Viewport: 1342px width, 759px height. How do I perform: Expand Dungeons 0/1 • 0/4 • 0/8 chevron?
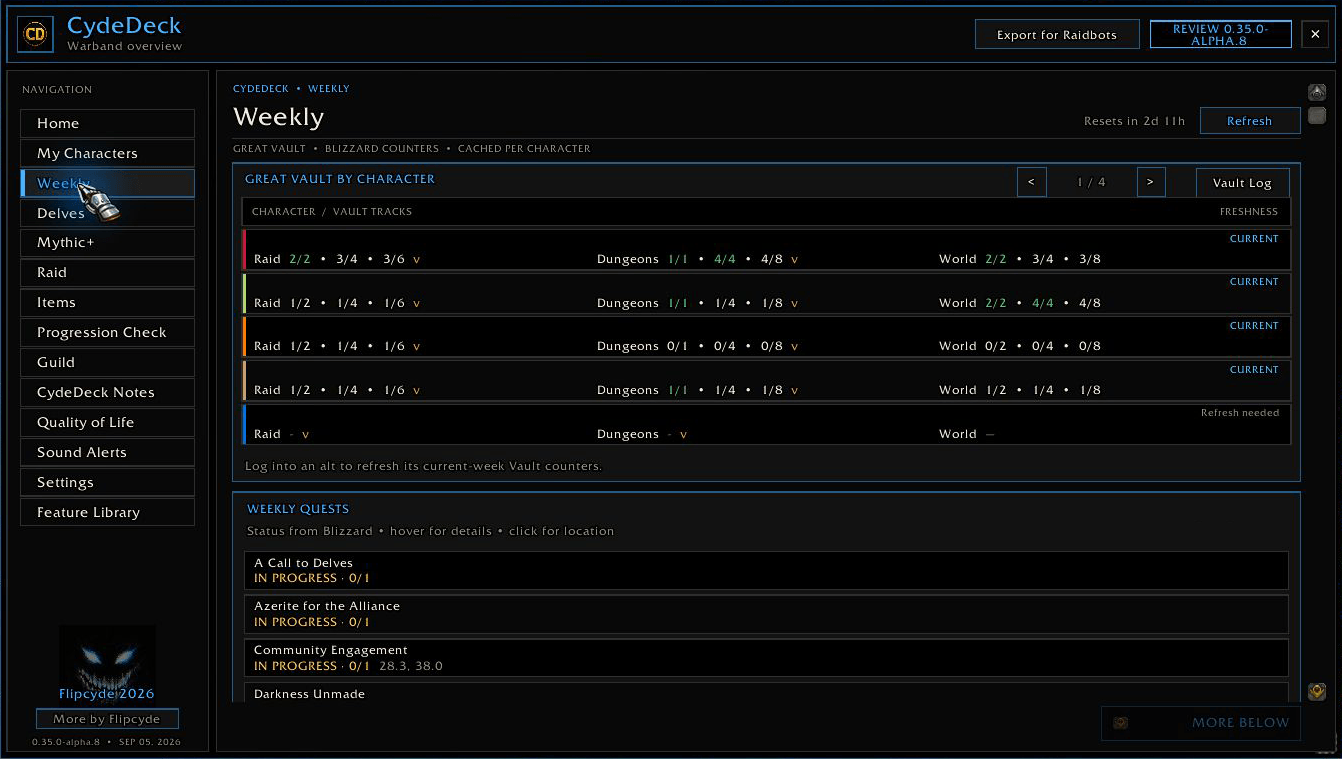pos(795,347)
